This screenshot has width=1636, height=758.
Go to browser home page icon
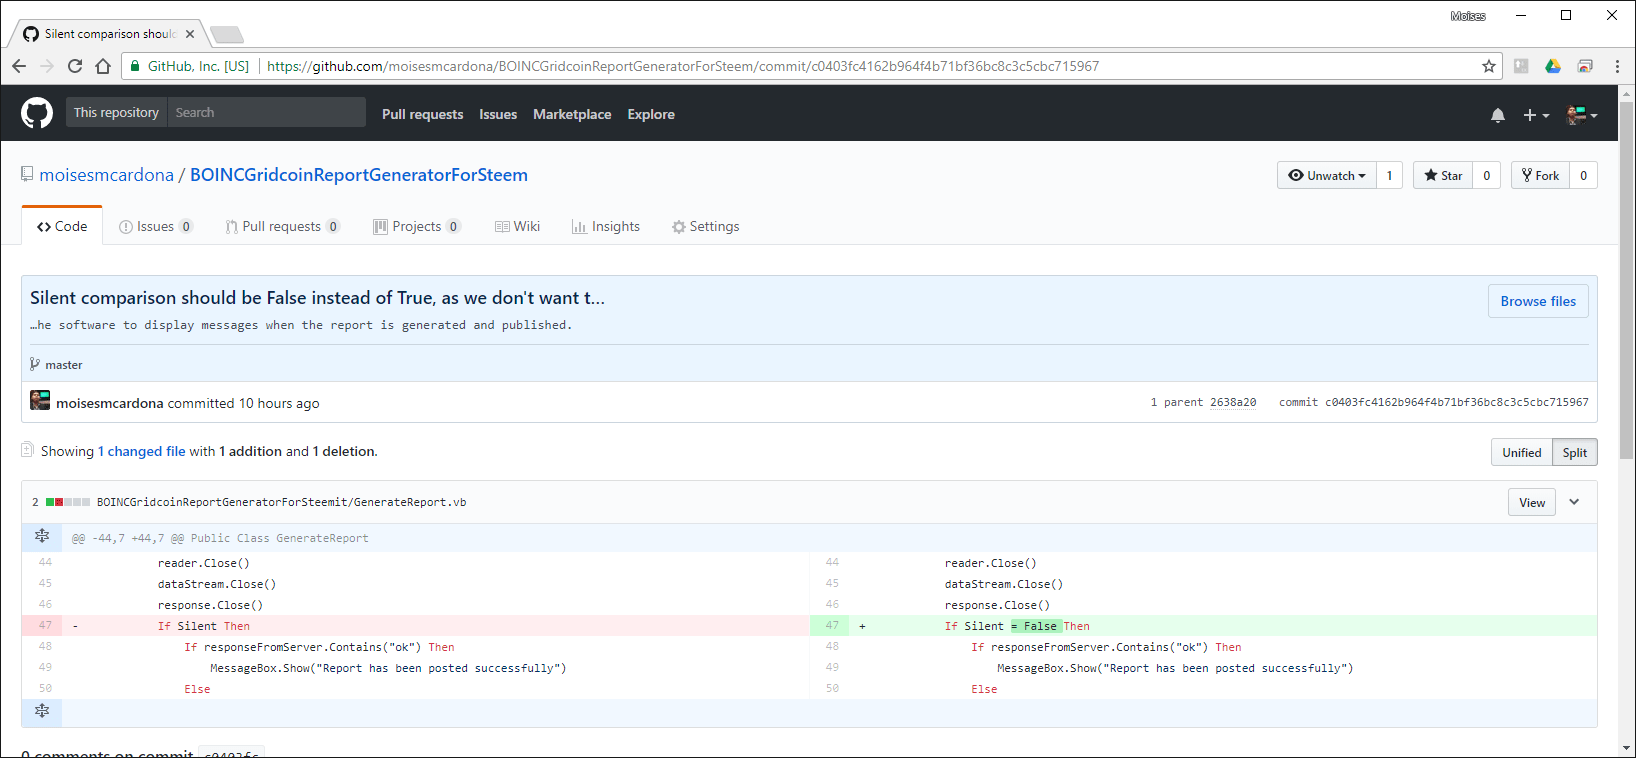[103, 66]
